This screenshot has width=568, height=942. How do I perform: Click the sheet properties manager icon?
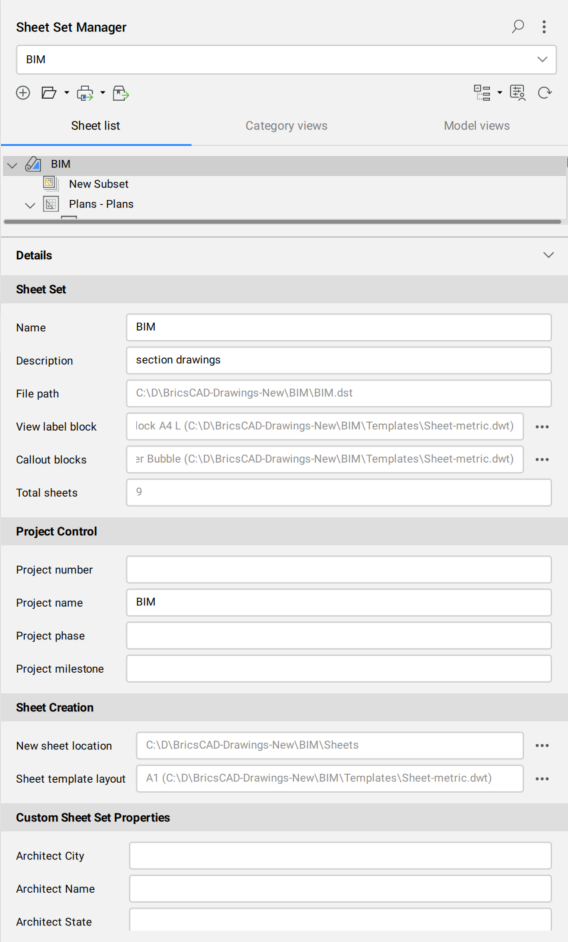518,93
